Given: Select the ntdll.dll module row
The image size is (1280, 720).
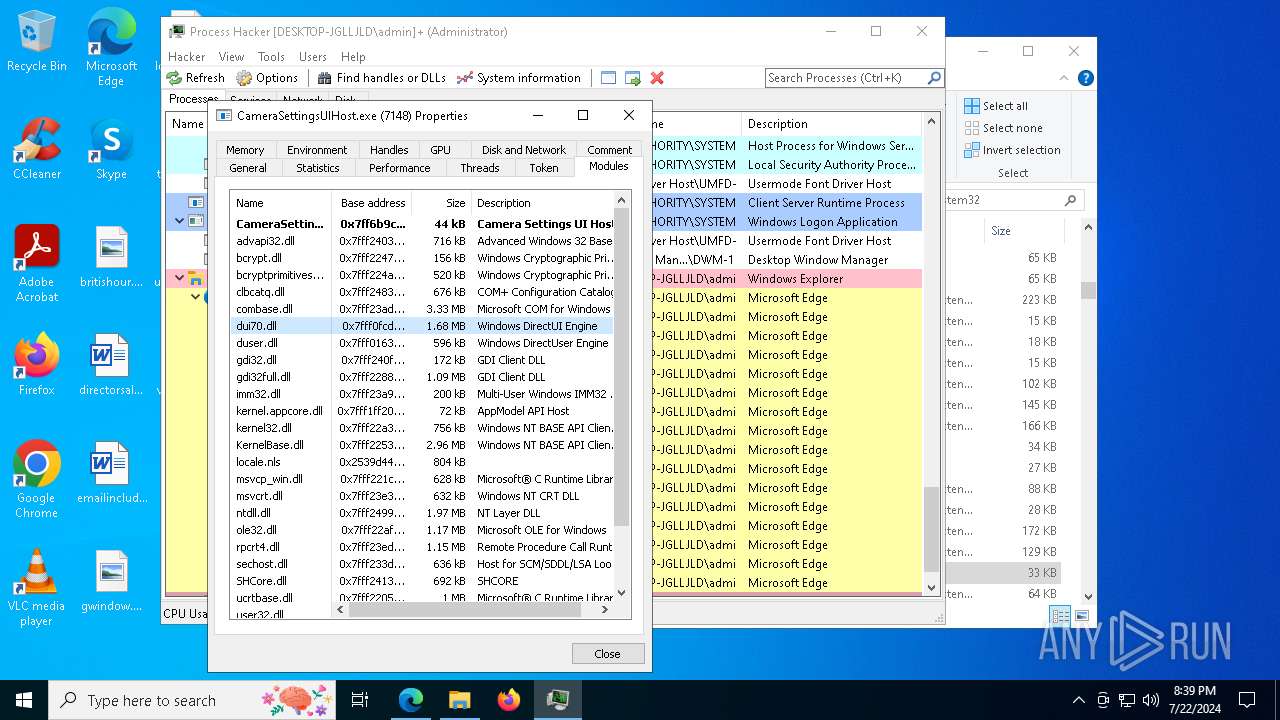Looking at the screenshot, I should click(x=422, y=513).
